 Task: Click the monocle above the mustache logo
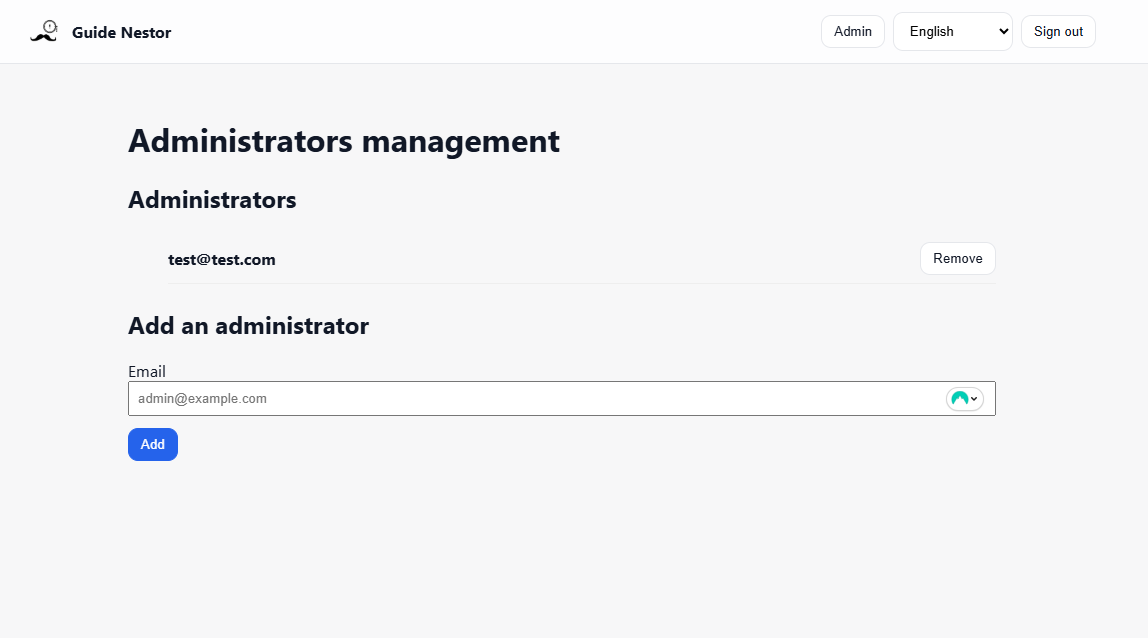50,26
